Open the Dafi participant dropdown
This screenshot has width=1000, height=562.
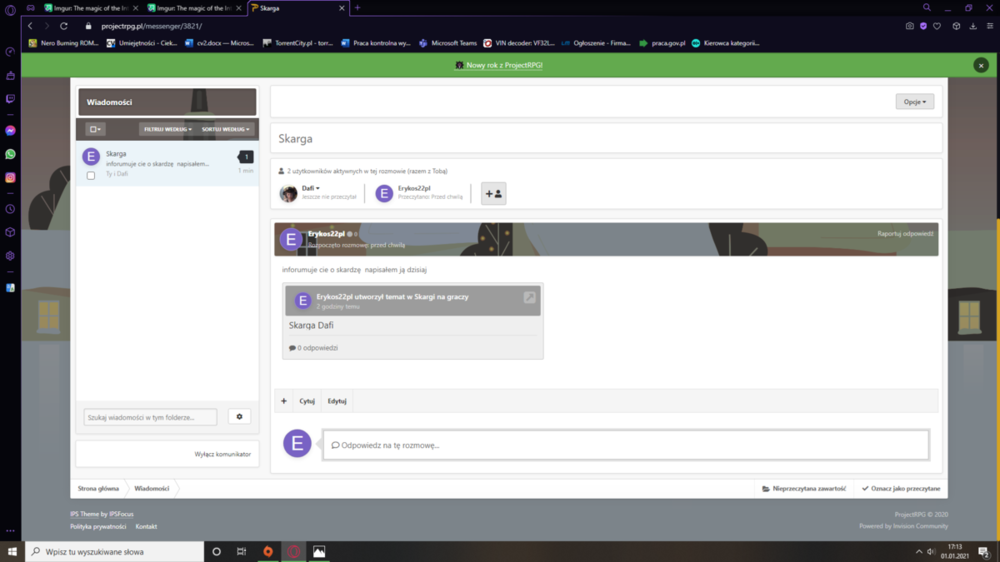(x=311, y=188)
